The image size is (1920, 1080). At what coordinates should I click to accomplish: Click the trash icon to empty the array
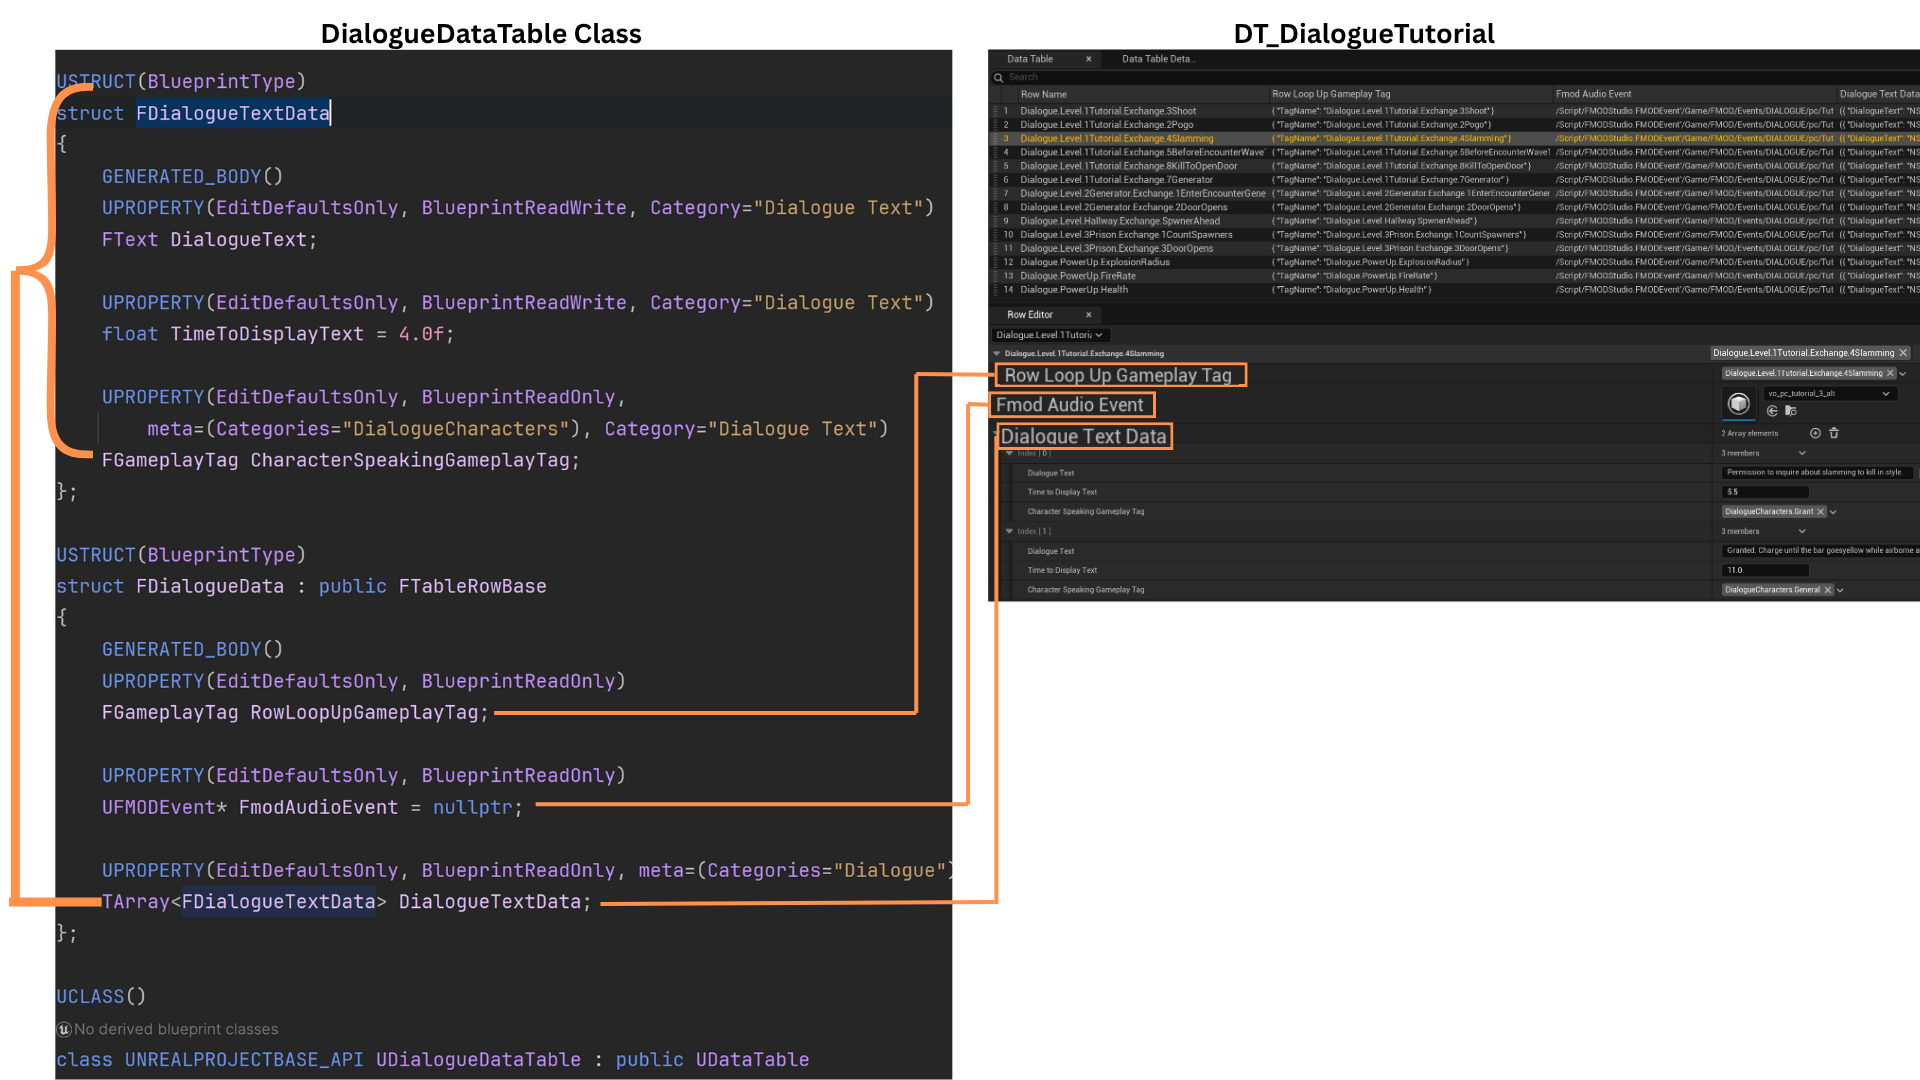coord(1834,433)
